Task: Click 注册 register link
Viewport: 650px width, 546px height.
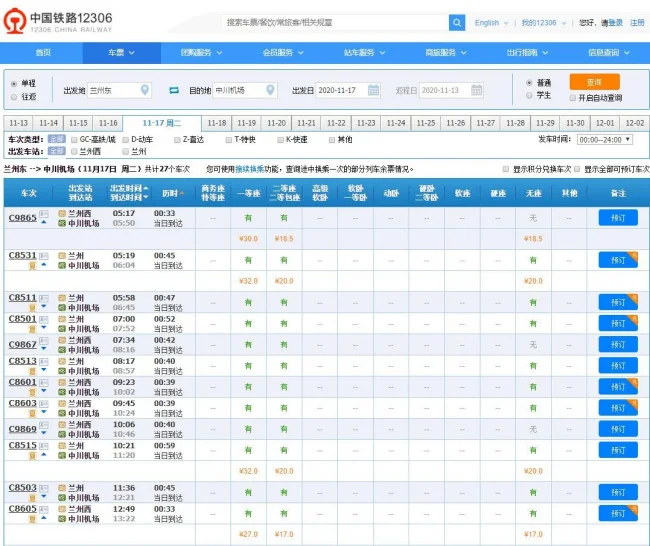Action: pos(637,23)
